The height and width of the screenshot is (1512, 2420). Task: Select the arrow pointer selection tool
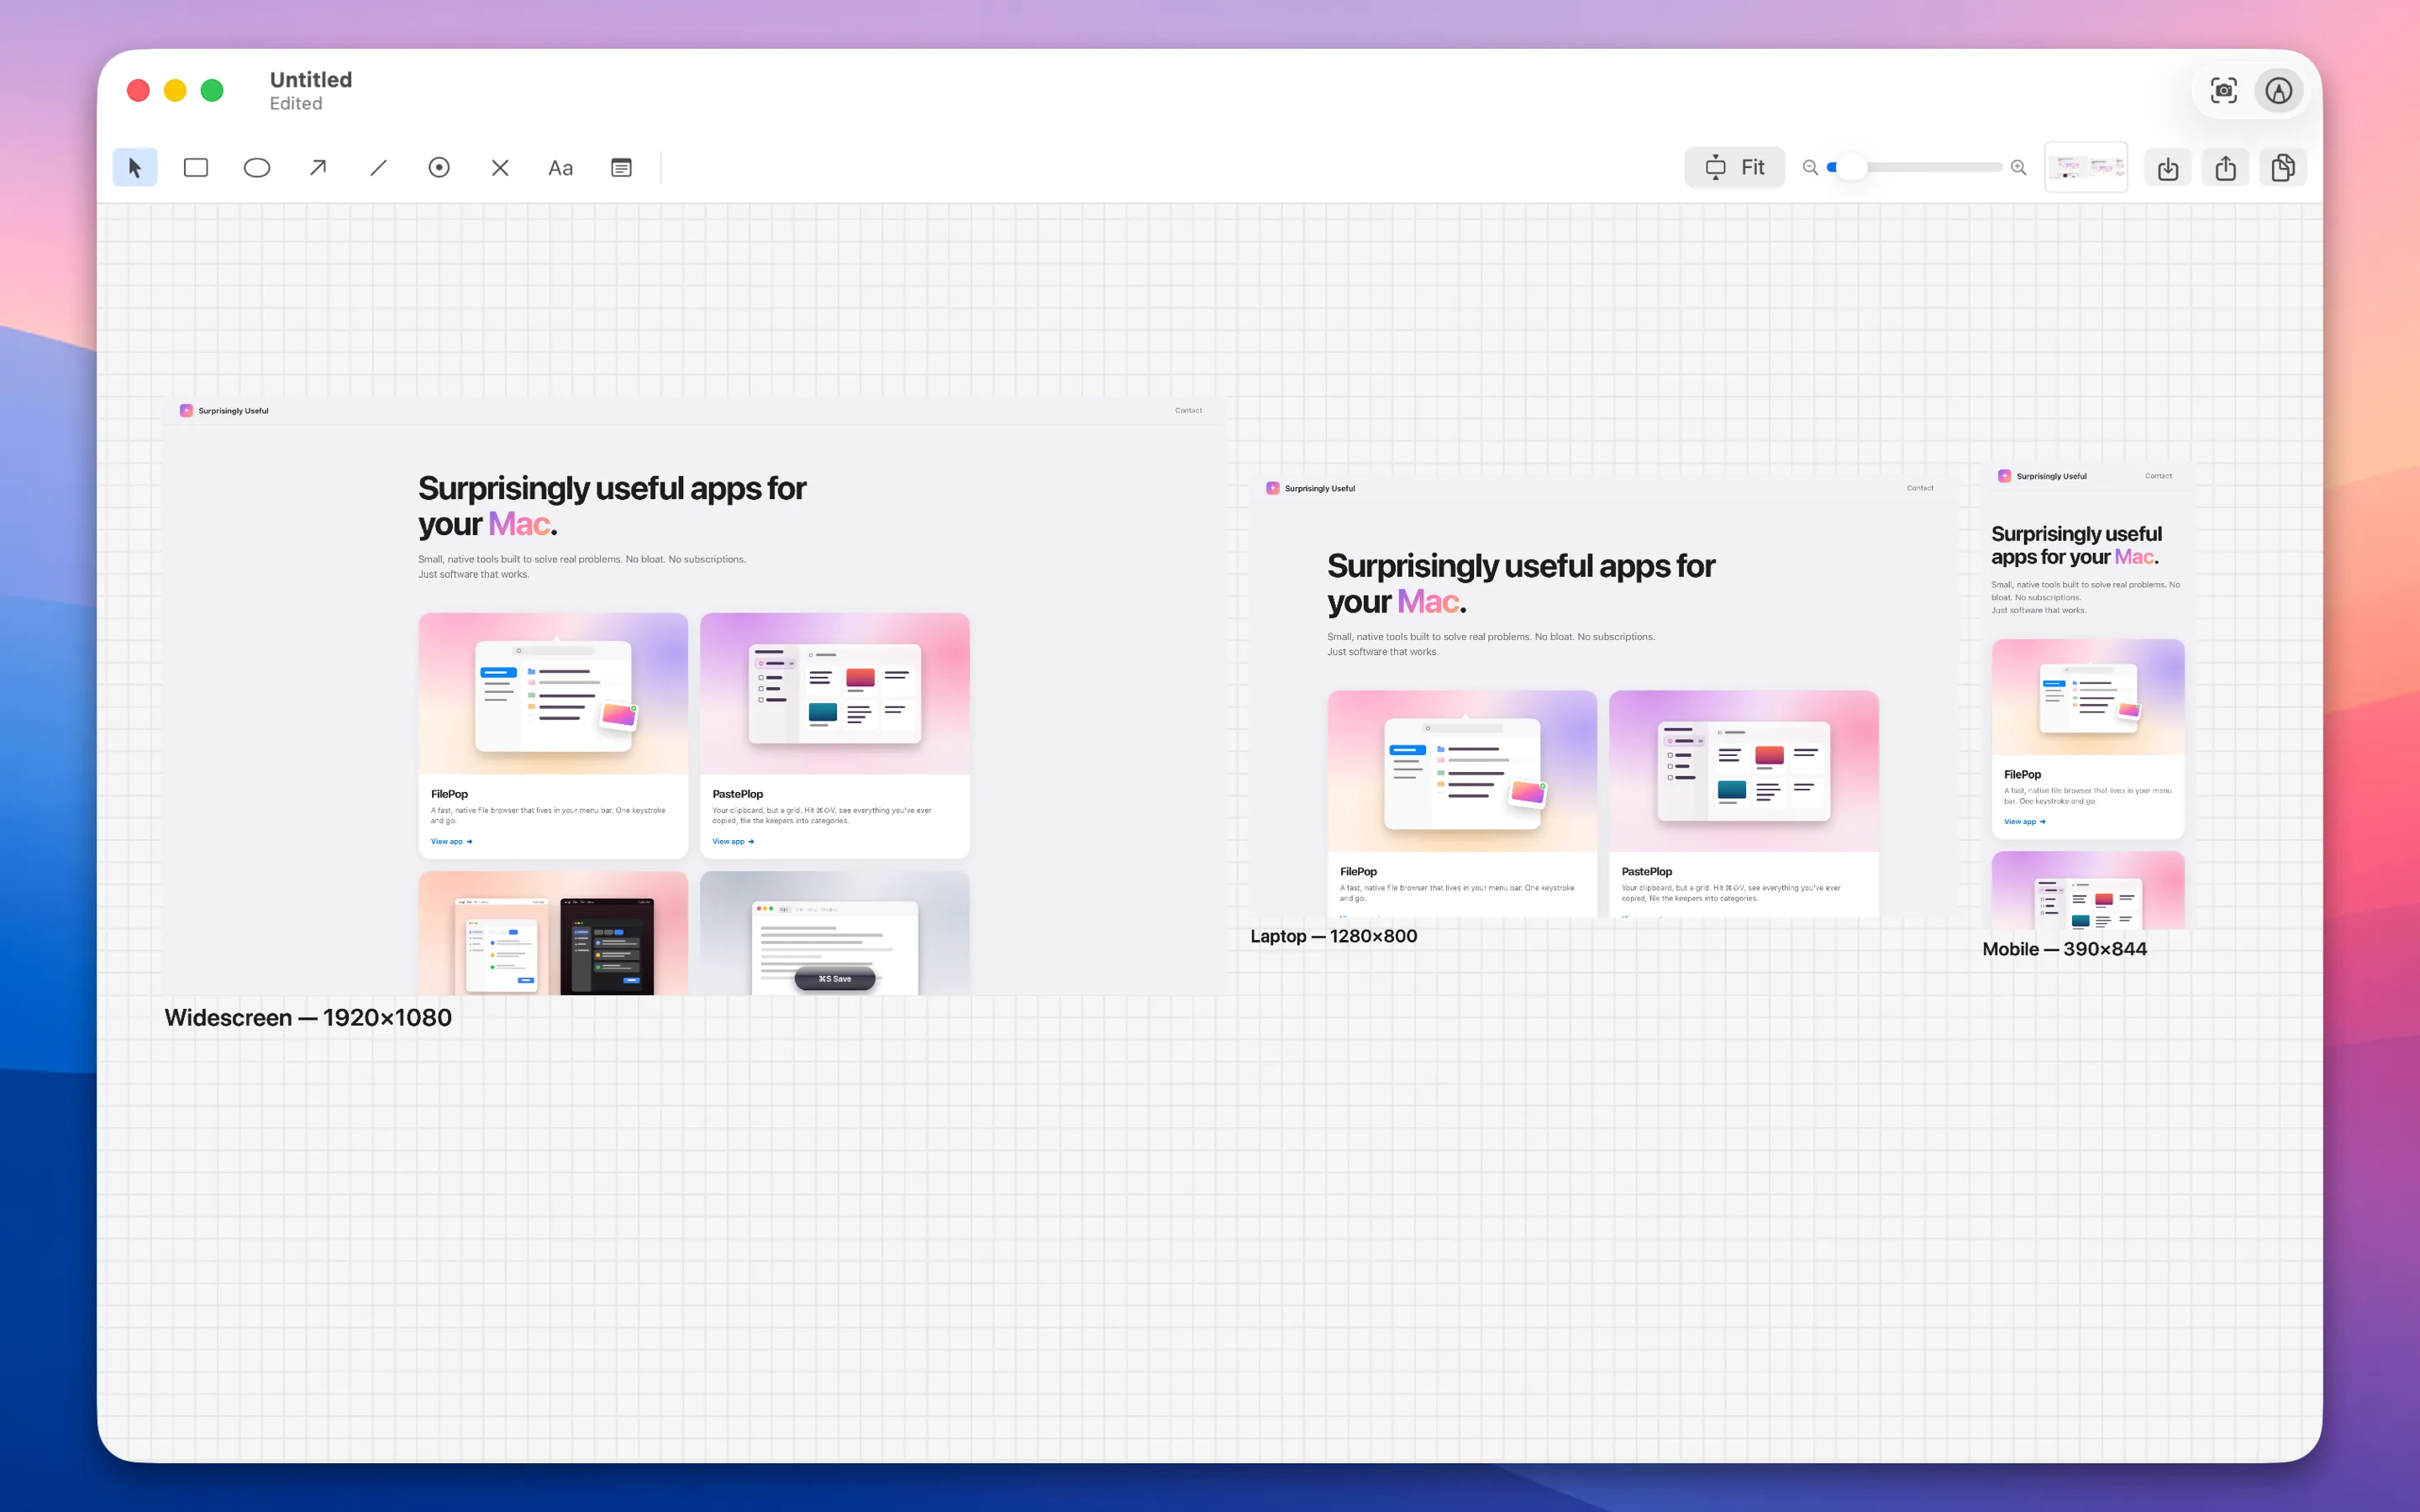(x=135, y=167)
